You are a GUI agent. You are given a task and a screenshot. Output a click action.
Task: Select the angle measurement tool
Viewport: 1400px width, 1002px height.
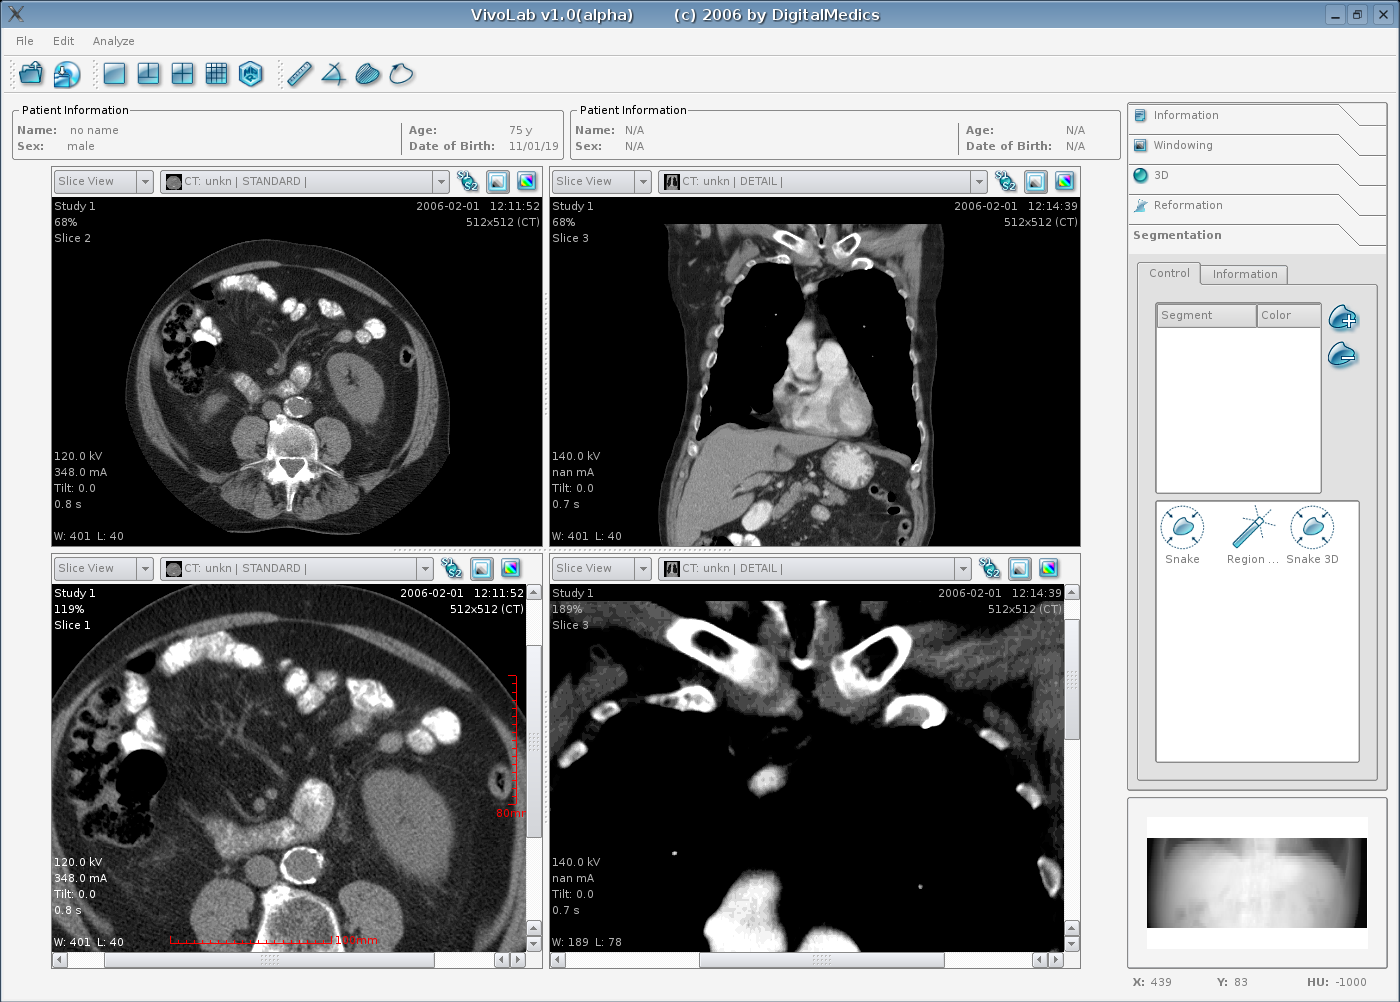point(334,74)
